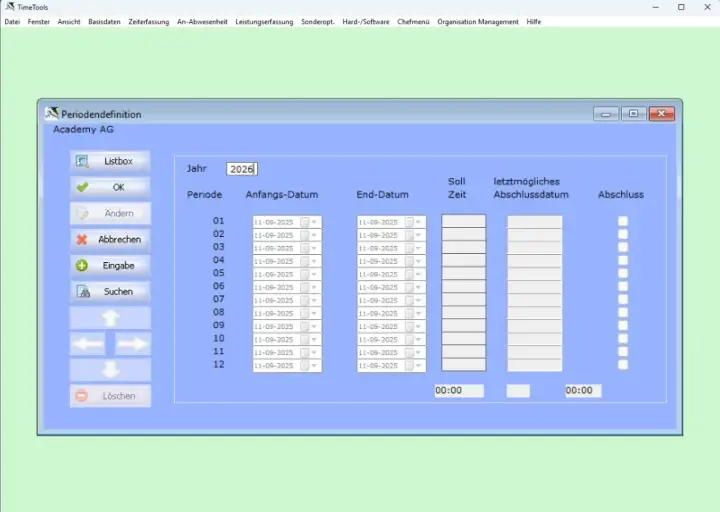Click calendar icon in End-Datum period 02
The height and width of the screenshot is (512, 720).
(x=409, y=235)
